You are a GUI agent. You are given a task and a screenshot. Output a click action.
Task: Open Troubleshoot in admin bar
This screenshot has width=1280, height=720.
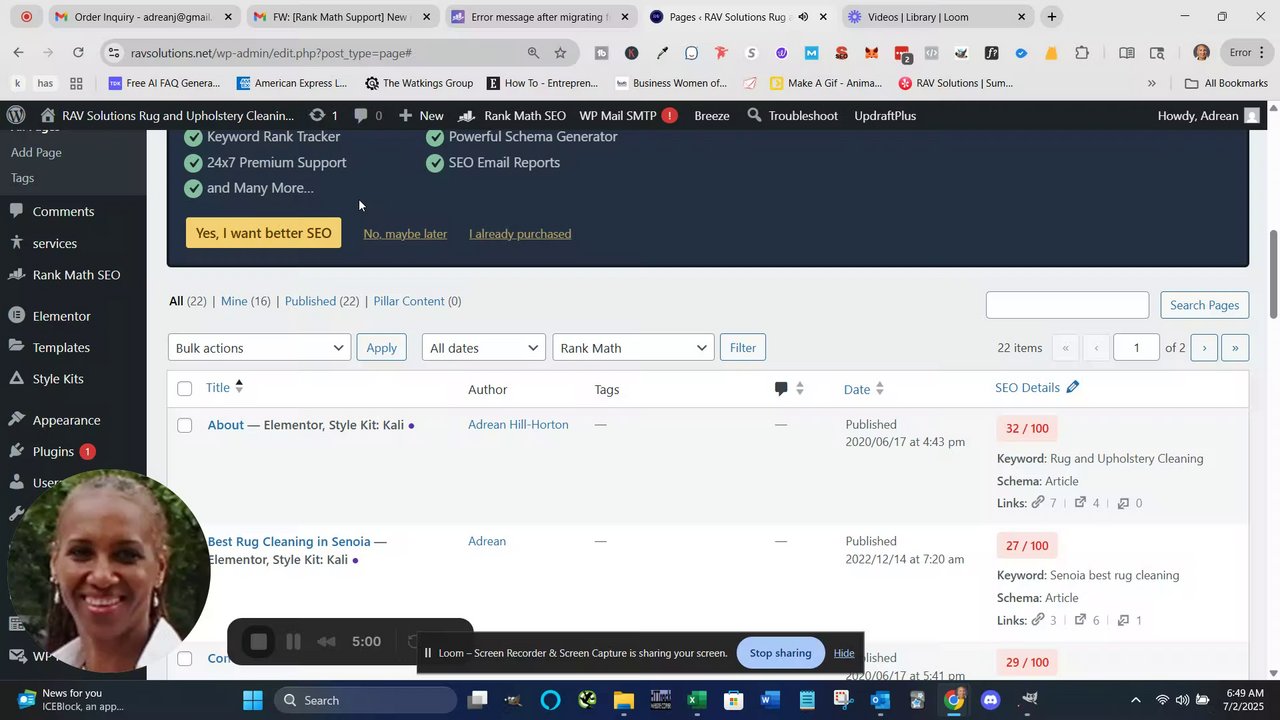point(793,115)
